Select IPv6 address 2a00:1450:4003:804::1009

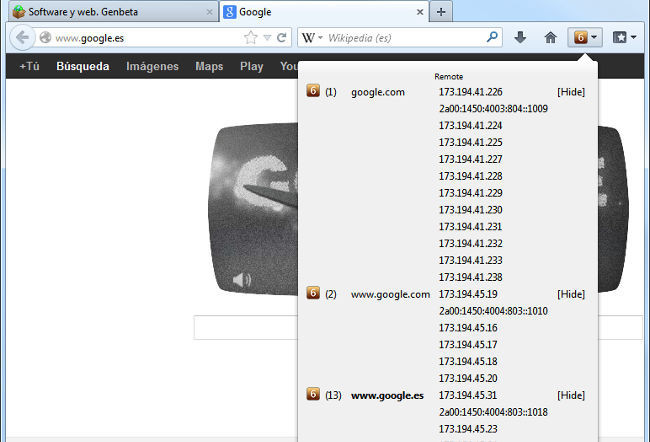pyautogui.click(x=493, y=109)
